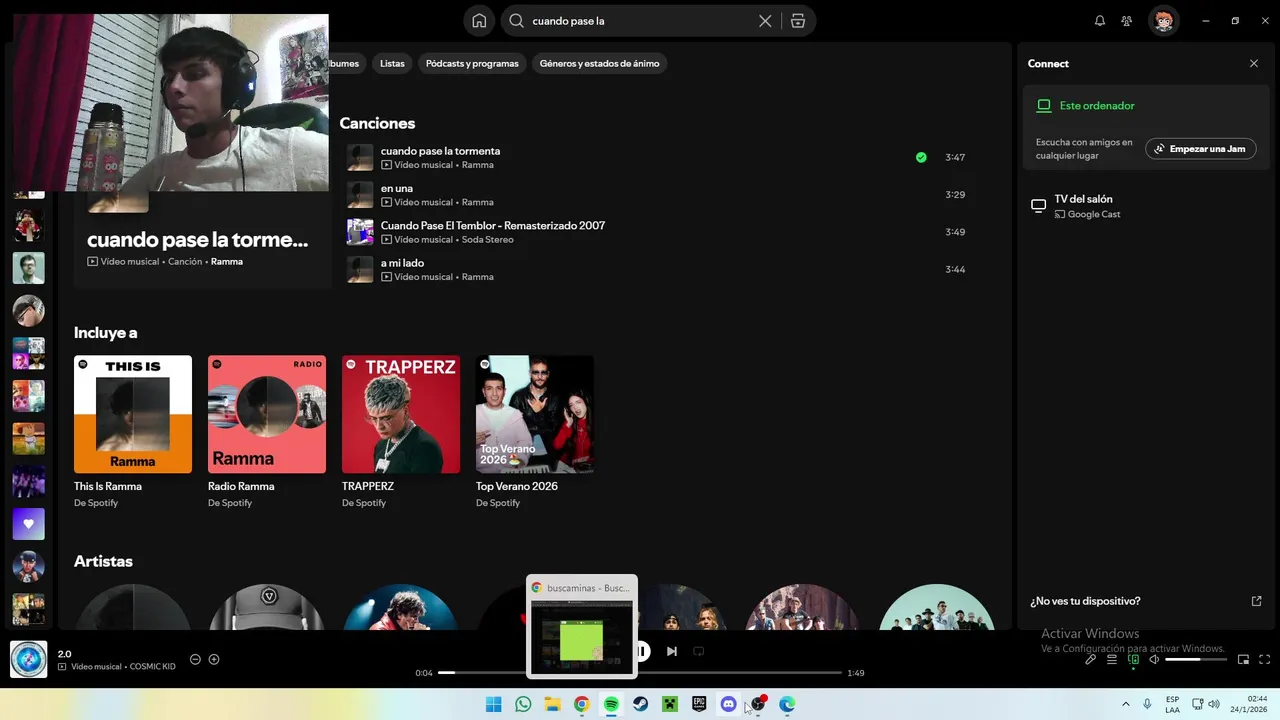Click the minus circle icon next to 2.0
This screenshot has height=720, width=1280.
[195, 659]
